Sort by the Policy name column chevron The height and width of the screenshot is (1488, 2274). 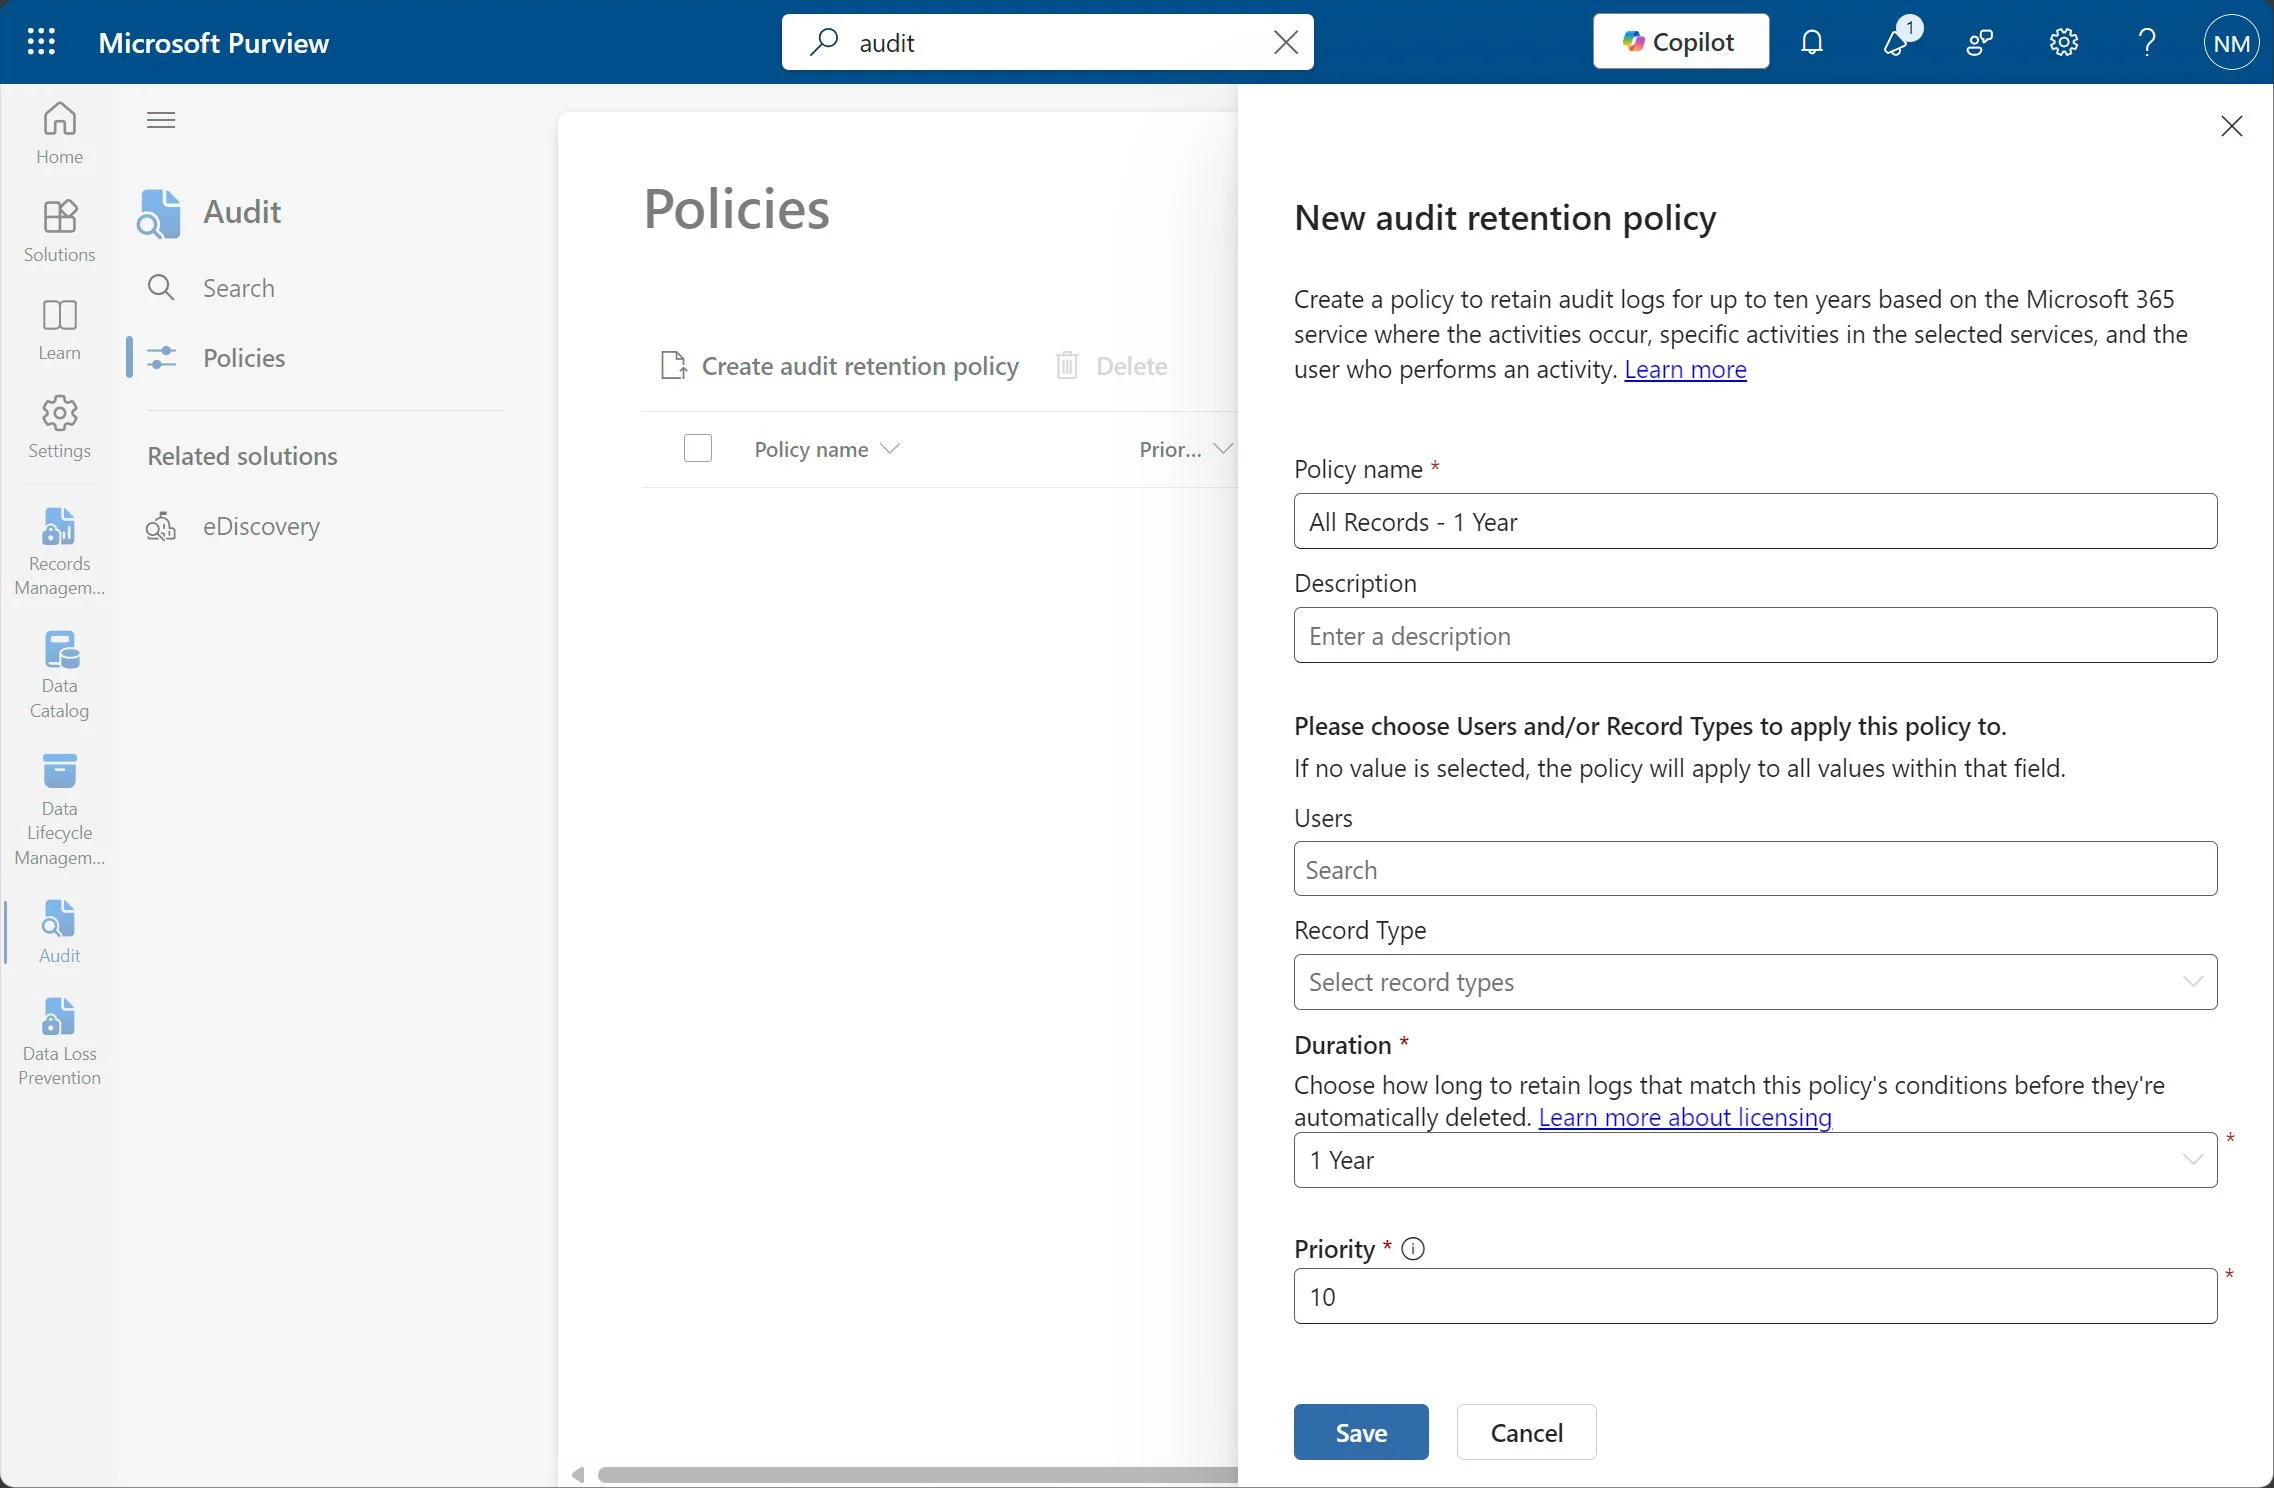click(890, 449)
